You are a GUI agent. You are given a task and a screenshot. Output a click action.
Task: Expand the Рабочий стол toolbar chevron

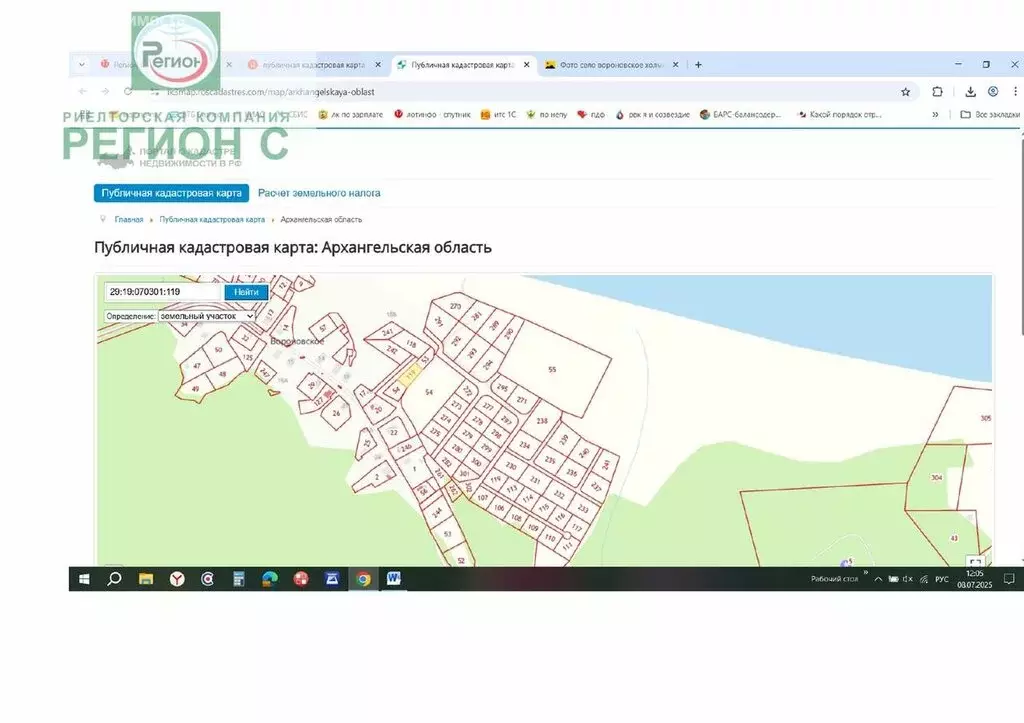866,574
